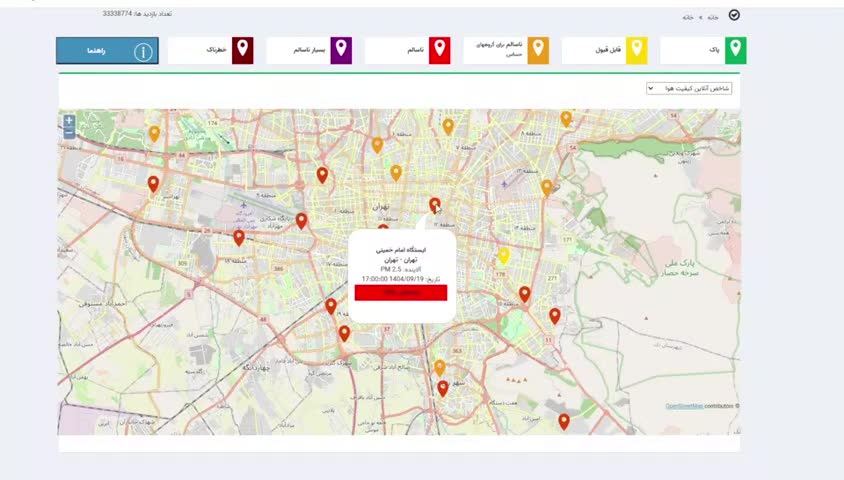Select the yellow 'قابل قبول' legend pin
Image resolution: width=844 pixels, height=480 pixels.
636,50
